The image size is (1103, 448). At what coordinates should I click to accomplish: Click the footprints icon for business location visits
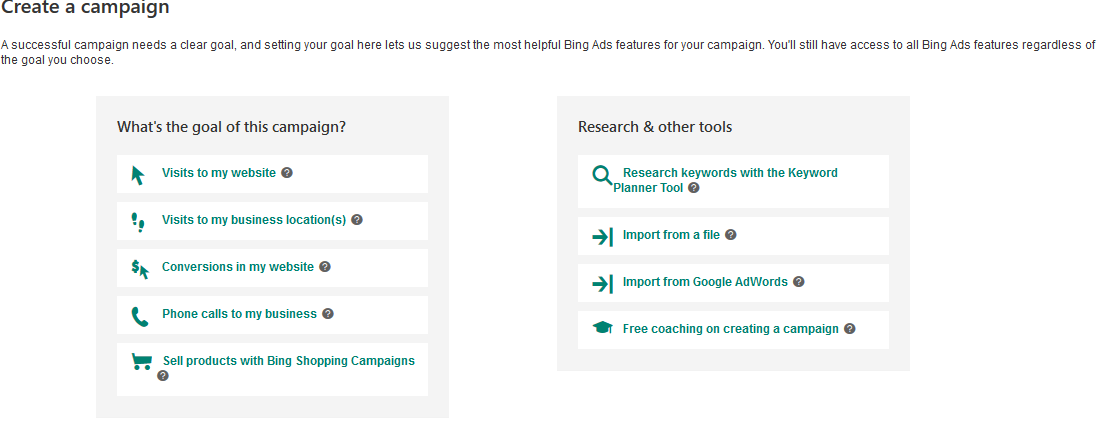tap(139, 222)
